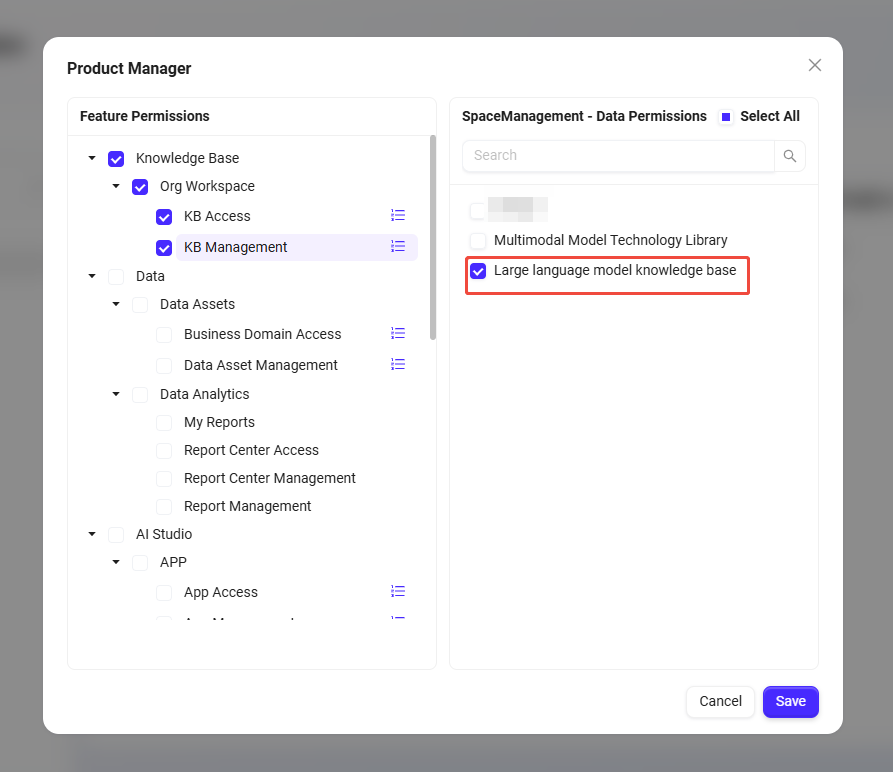Click the list icon next to App Access
Viewport: 893px width, 772px height.
[398, 591]
